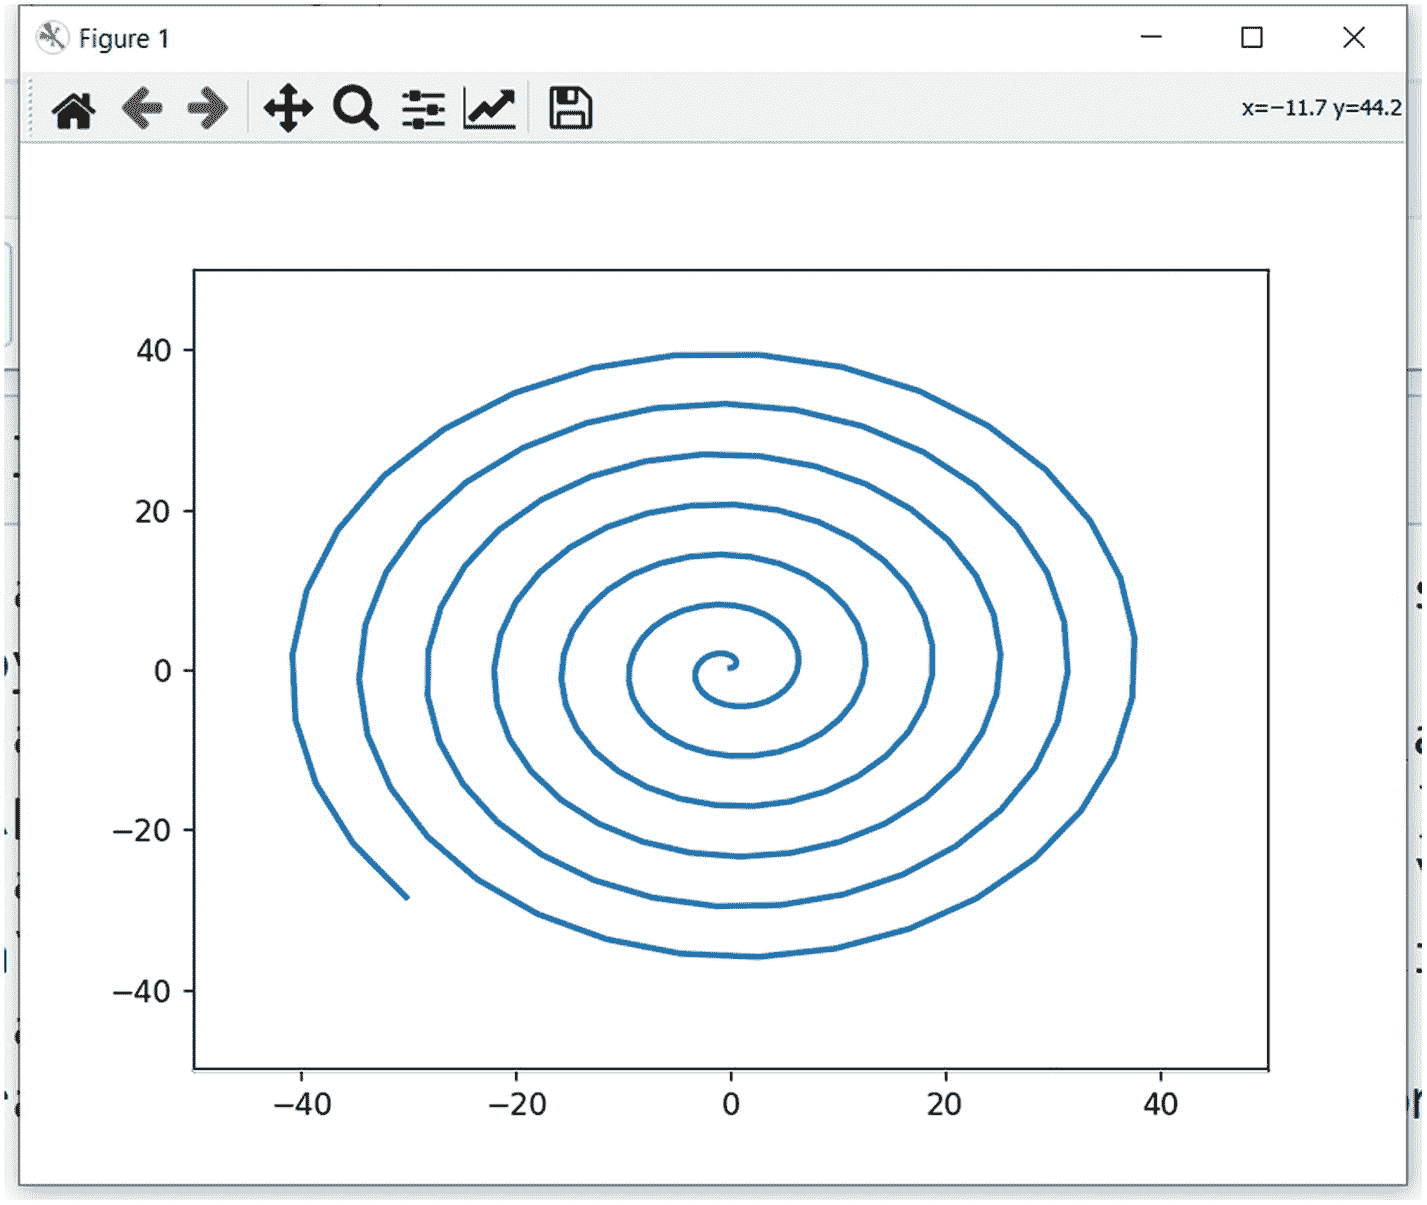Click the y-axis tick label −20
The width and height of the screenshot is (1427, 1205).
(x=142, y=831)
